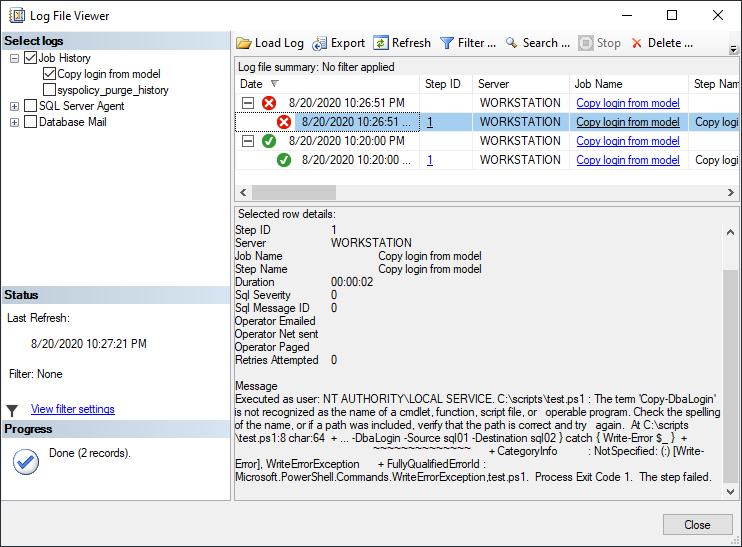Open the View filter settings link
Screen dimensions: 742x547
tap(73, 409)
